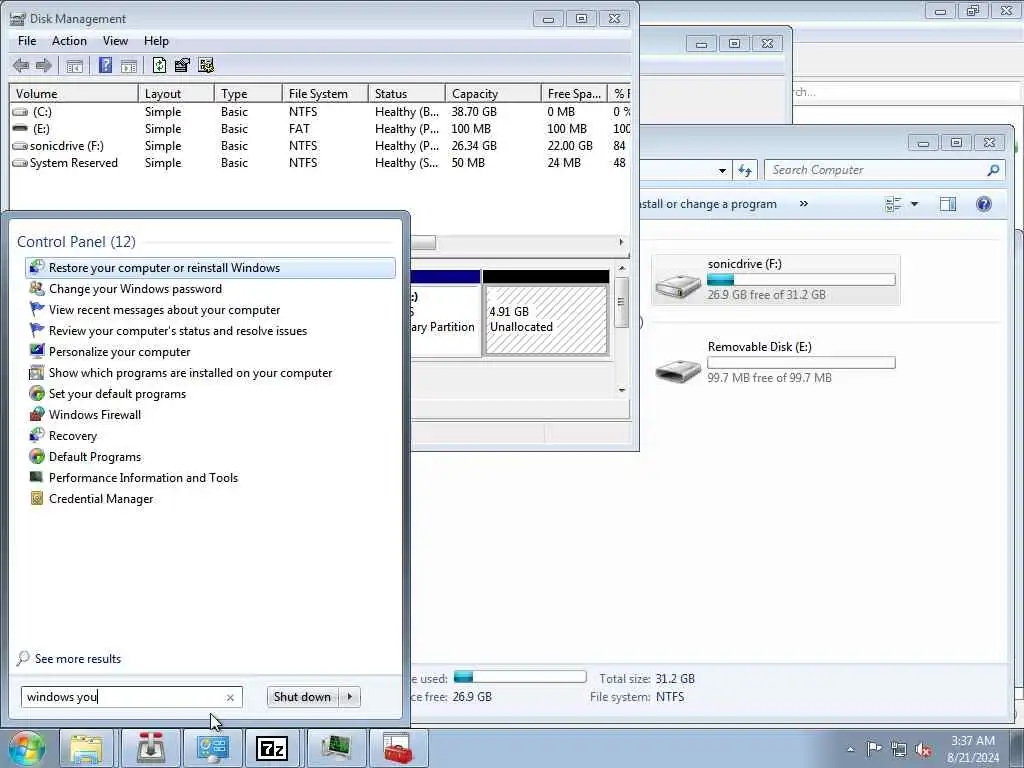Click See more results link
1024x768 pixels.
(78, 658)
